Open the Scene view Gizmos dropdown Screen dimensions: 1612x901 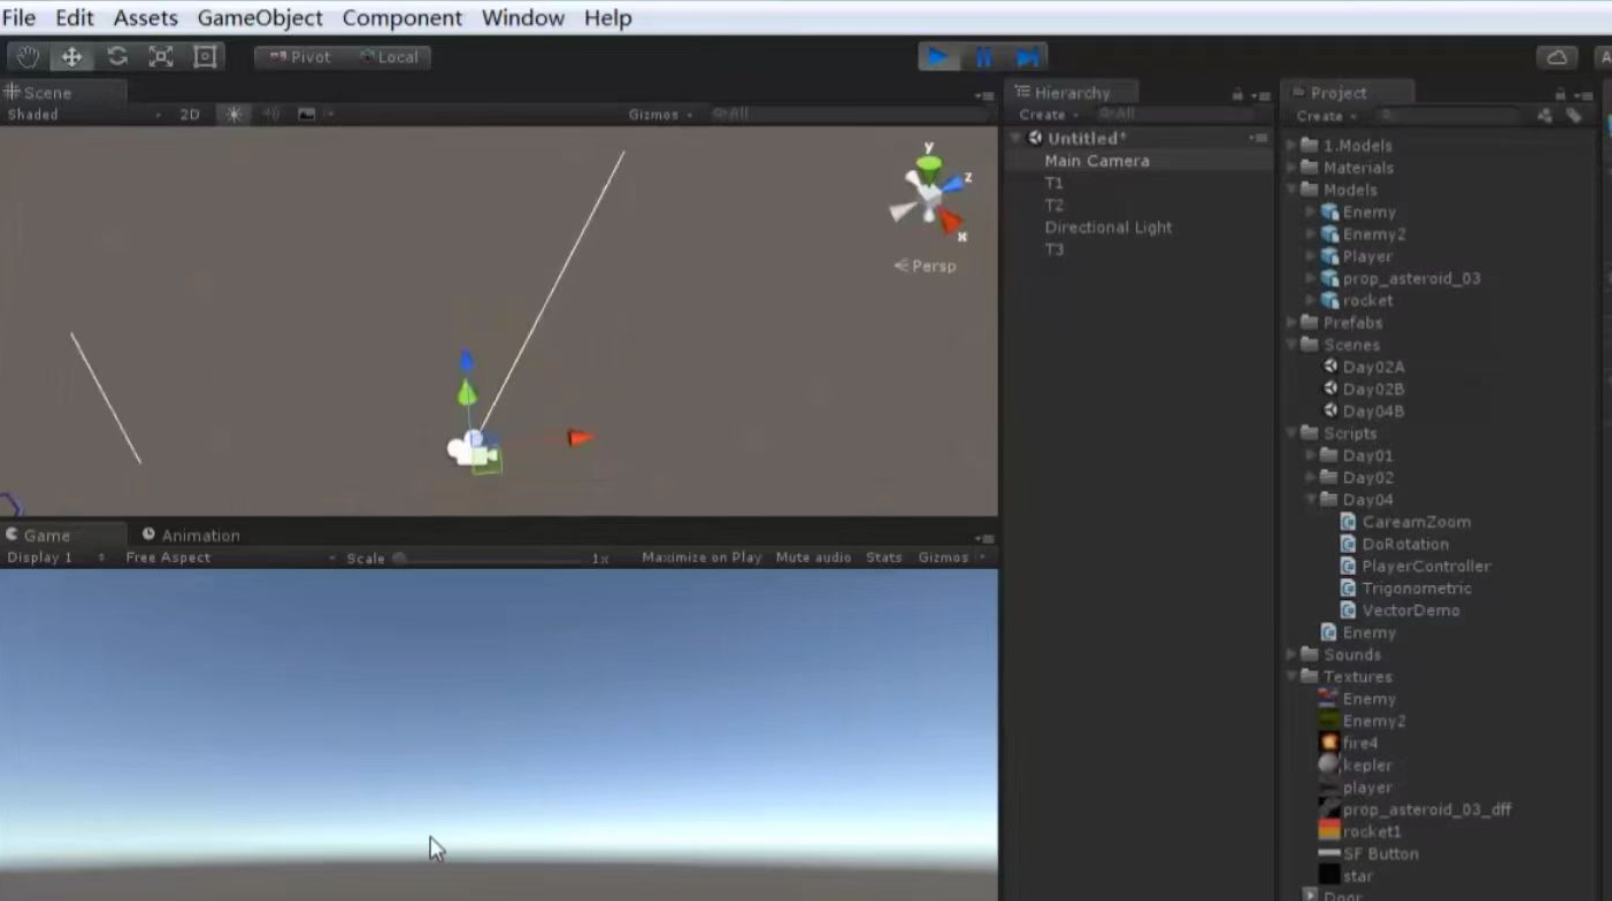click(x=660, y=114)
